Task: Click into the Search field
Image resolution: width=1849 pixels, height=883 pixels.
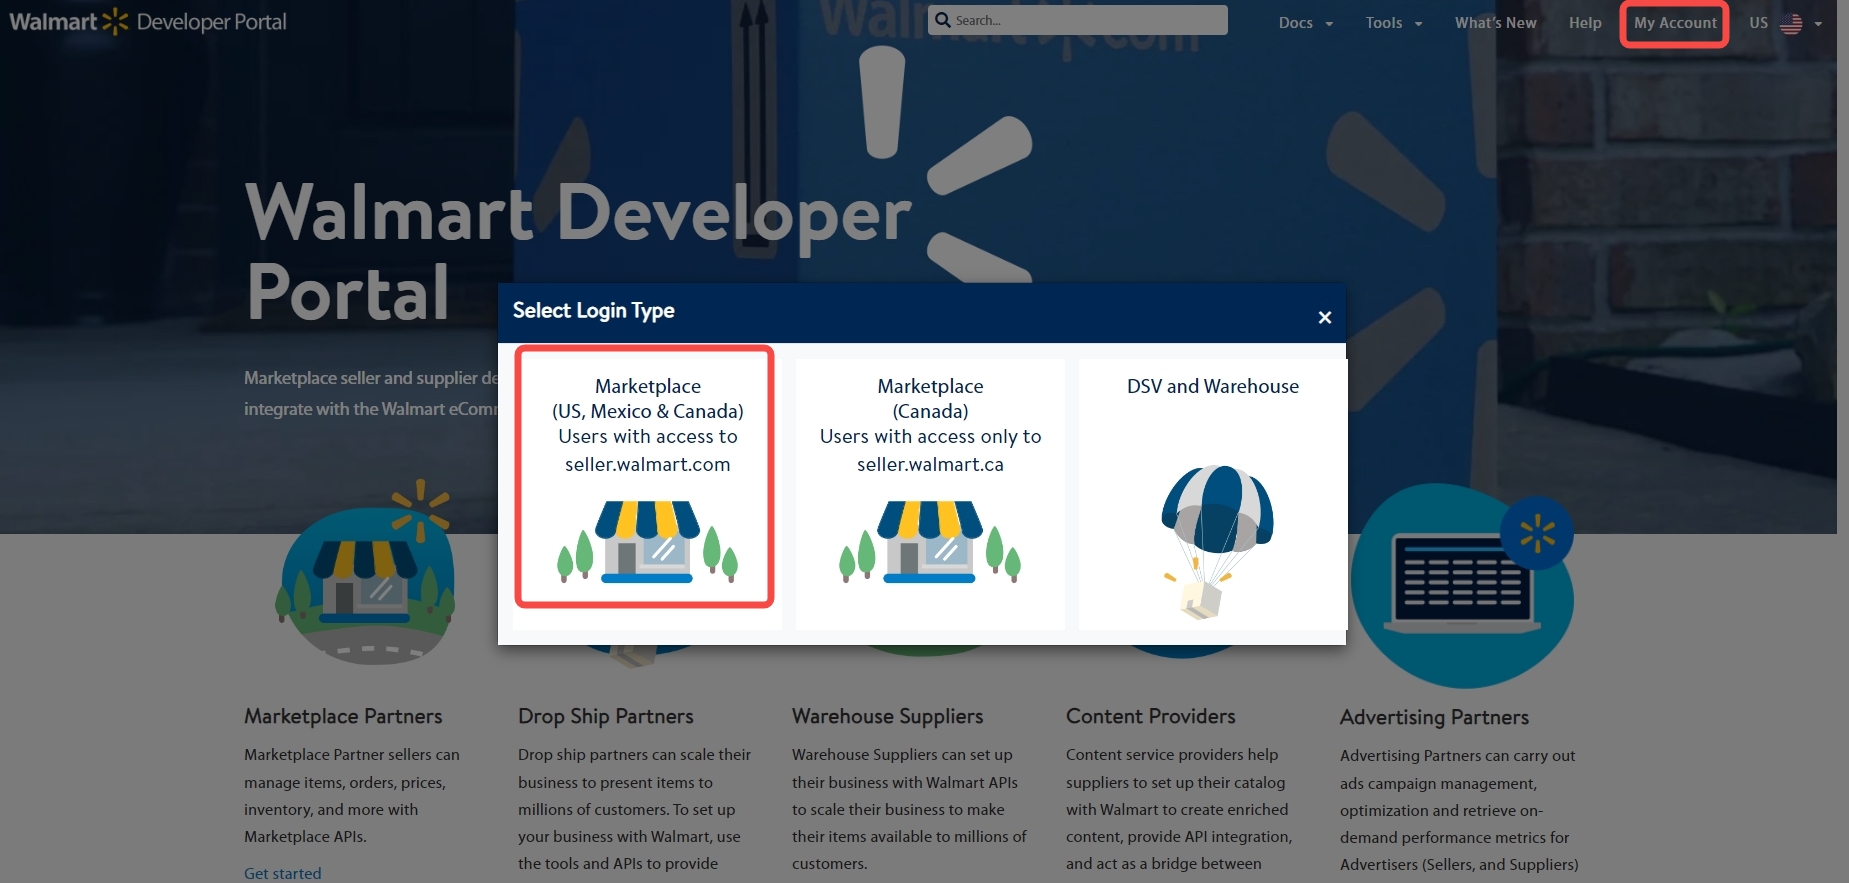Action: point(1078,20)
